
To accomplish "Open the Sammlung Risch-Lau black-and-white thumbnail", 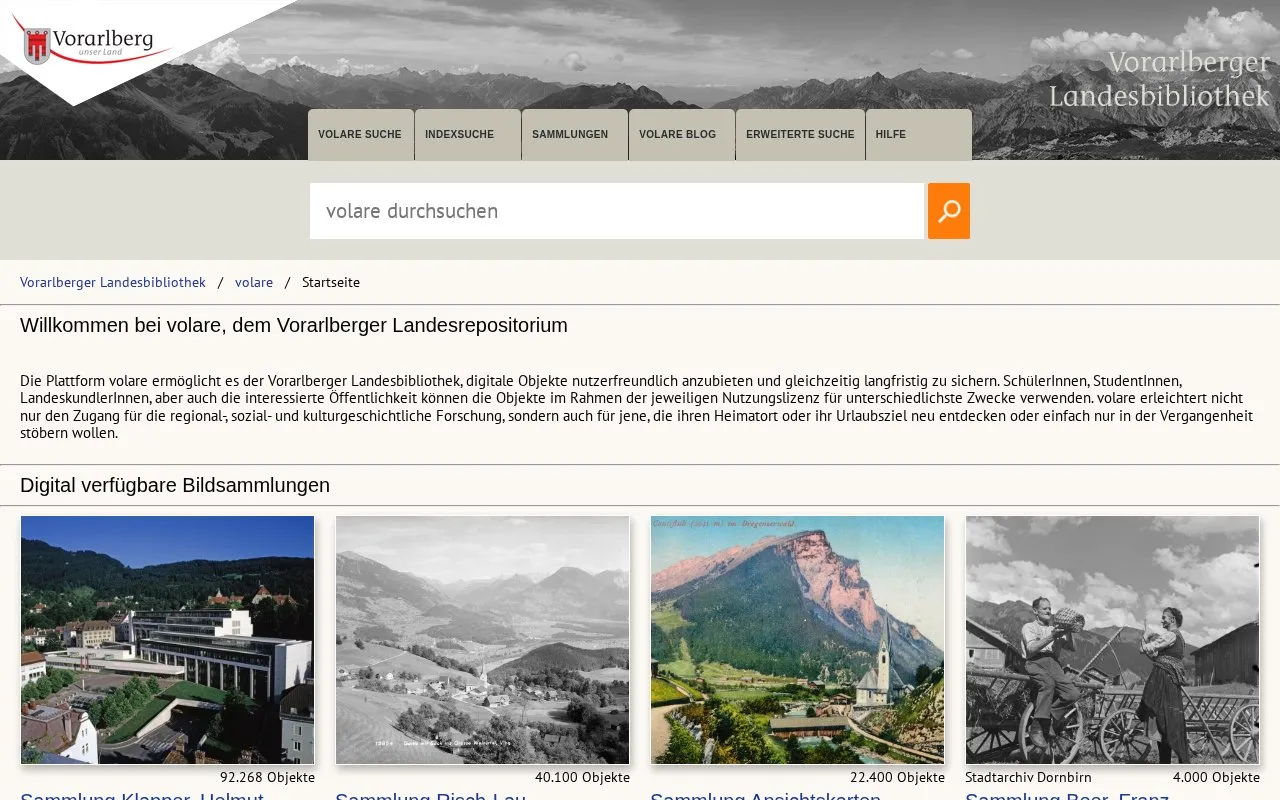I will pos(482,640).
